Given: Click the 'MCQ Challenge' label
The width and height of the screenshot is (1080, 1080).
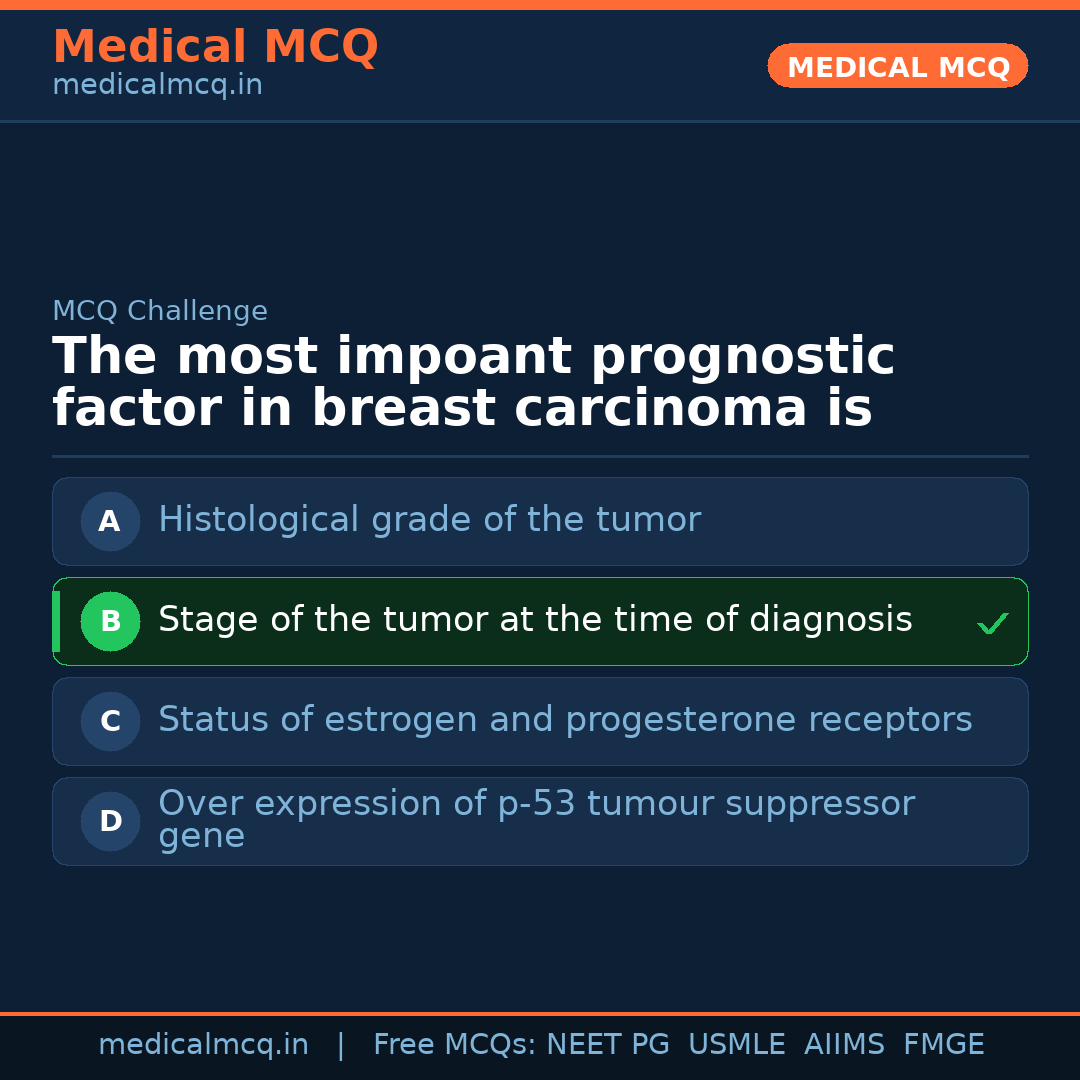Looking at the screenshot, I should [x=160, y=311].
